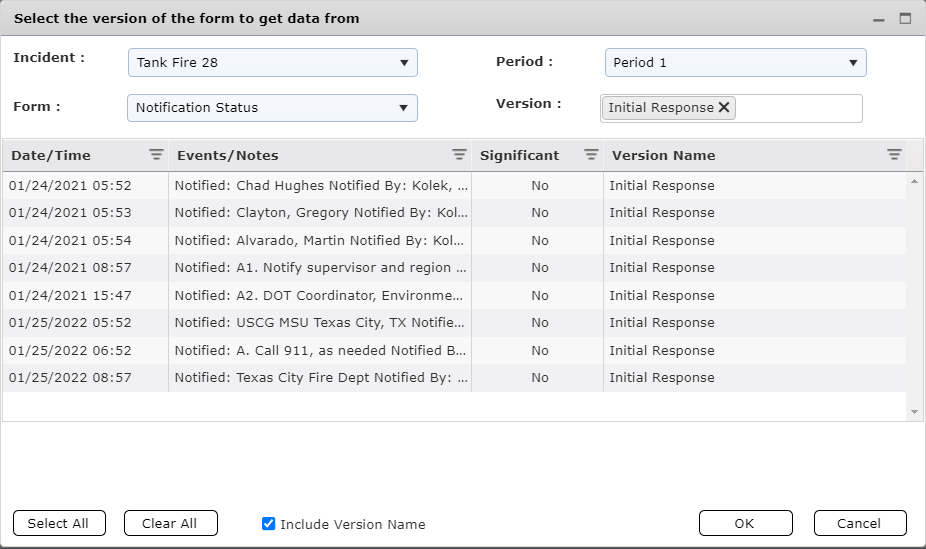Image resolution: width=926 pixels, height=549 pixels.
Task: Open the Incident dropdown showing Tank Fire 28
Action: (273, 63)
